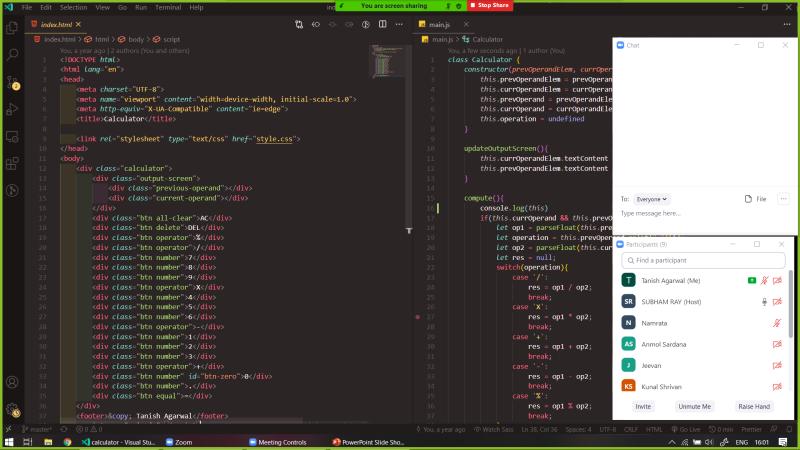Click the Open Changes compare icon
The width and height of the screenshot is (800, 450).
(x=299, y=24)
